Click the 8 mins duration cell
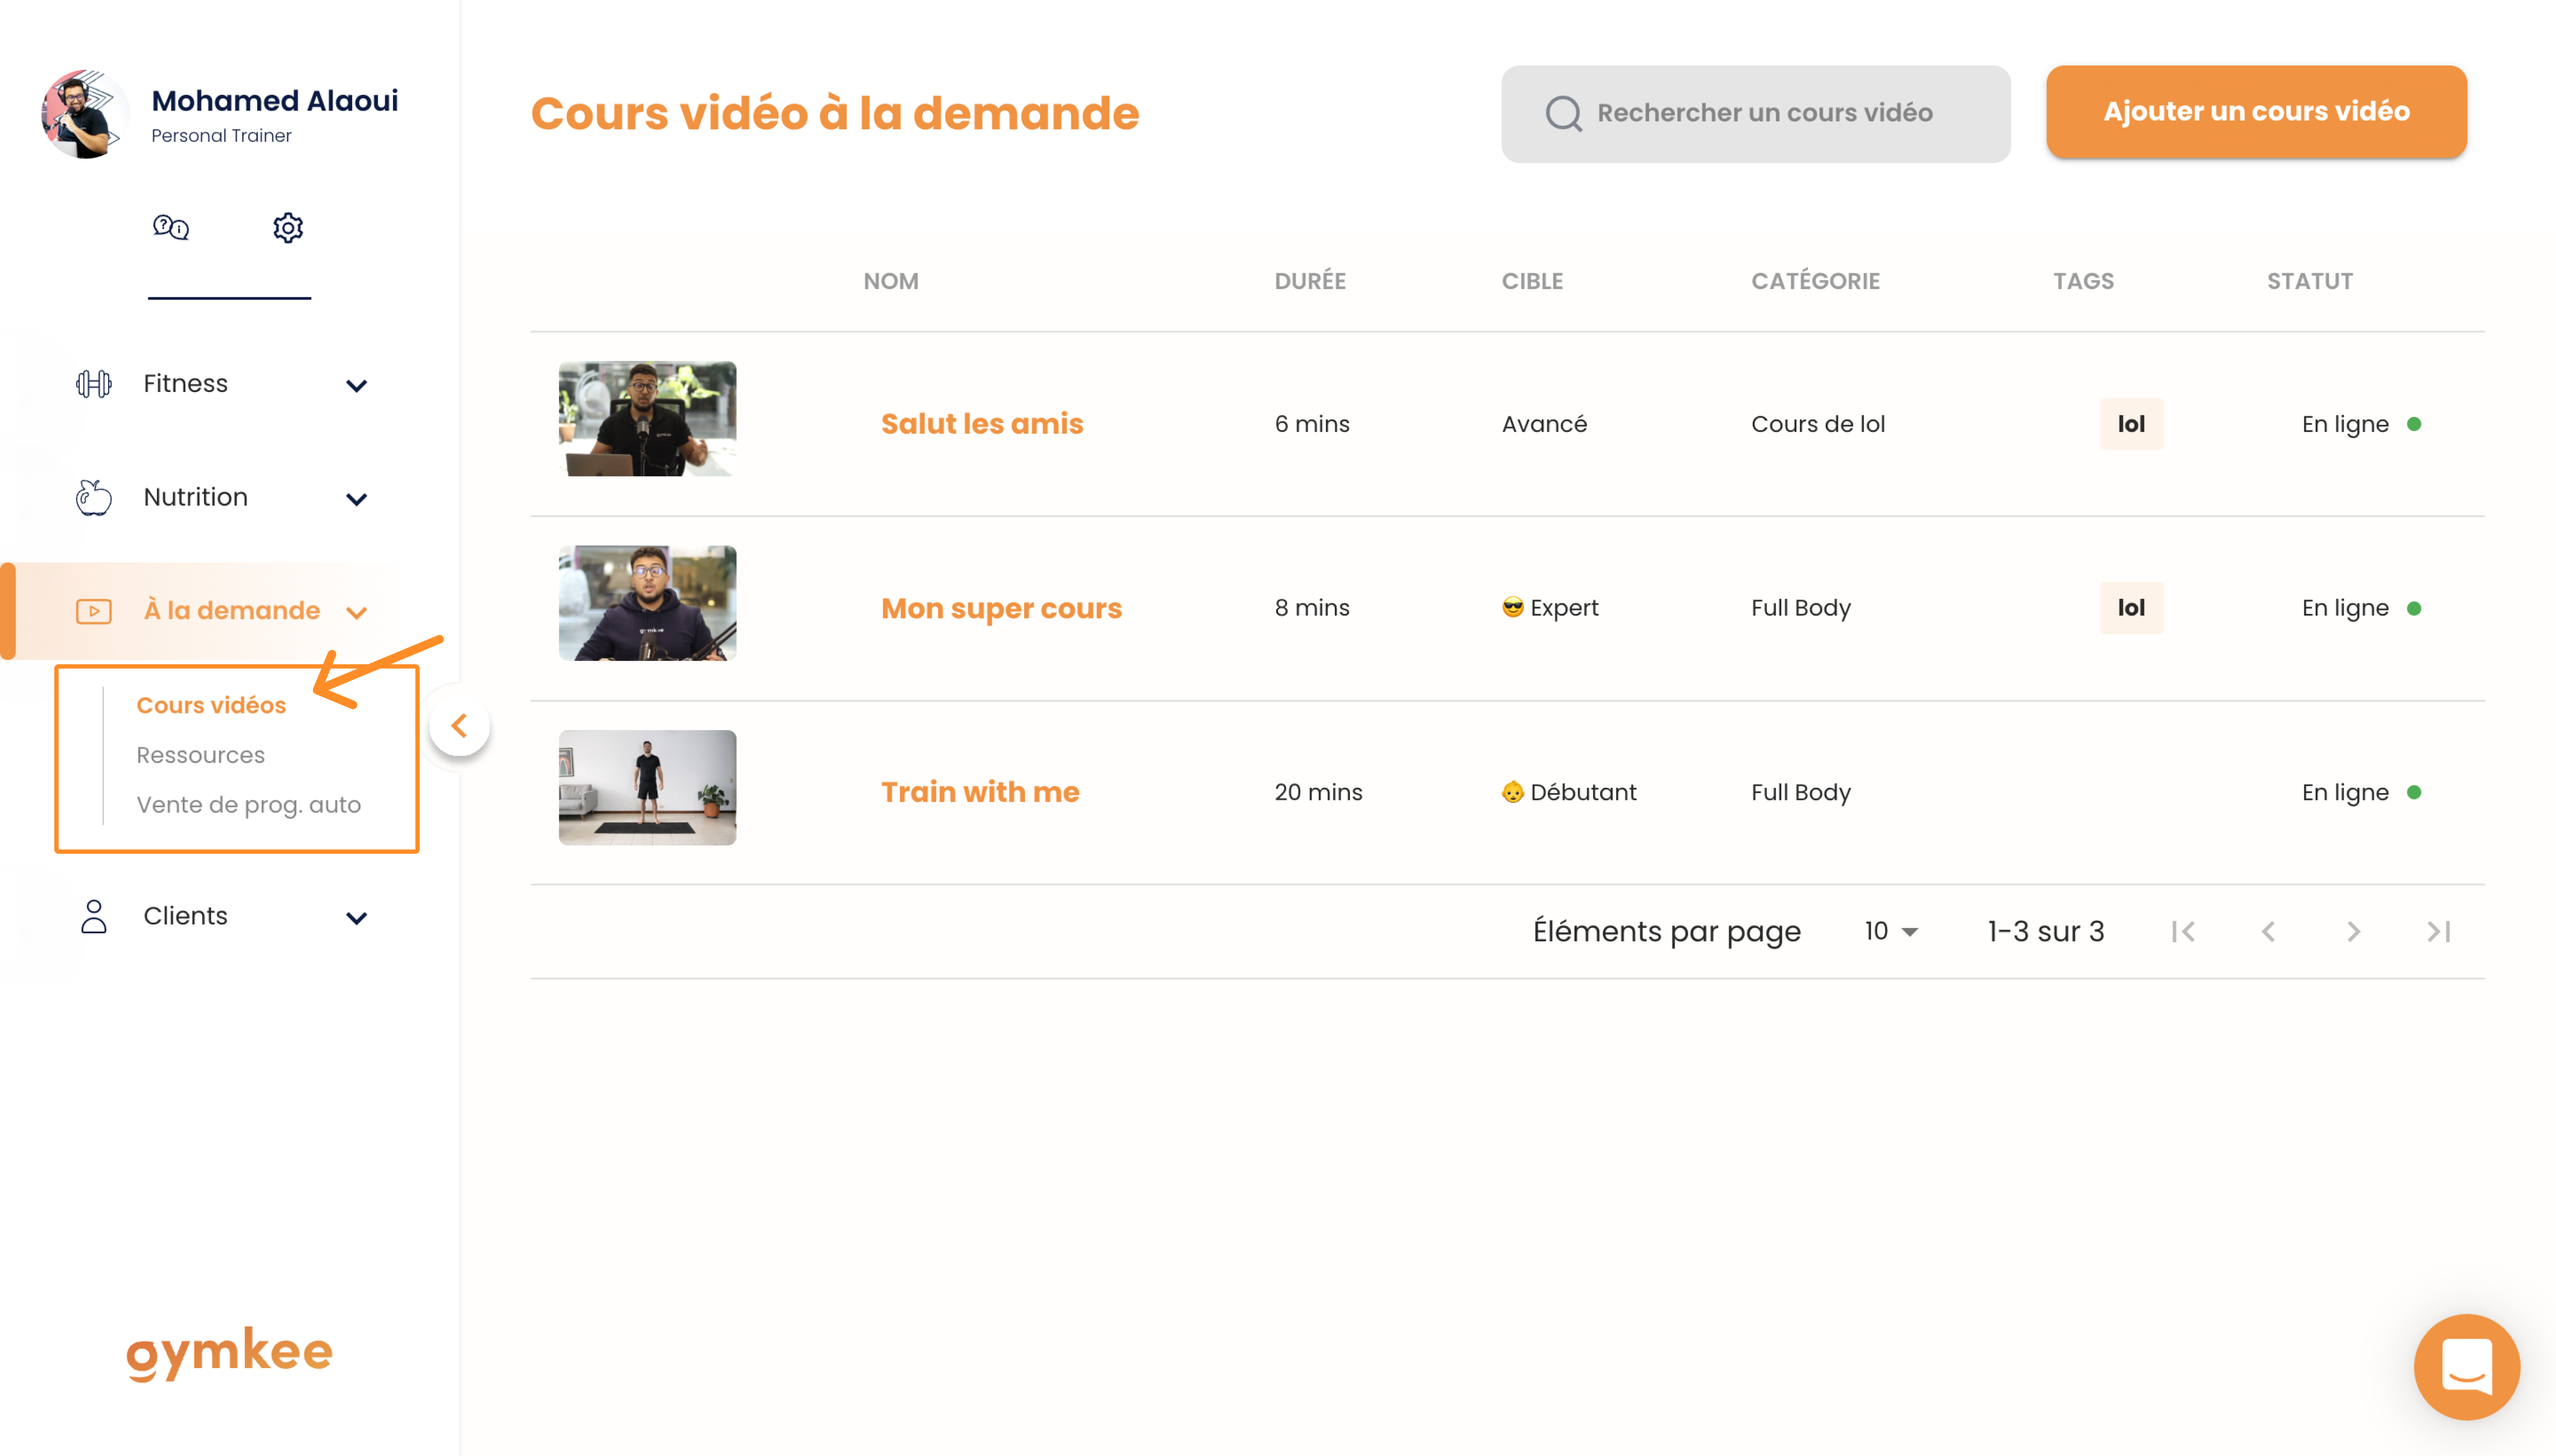Image resolution: width=2556 pixels, height=1456 pixels. point(1311,608)
